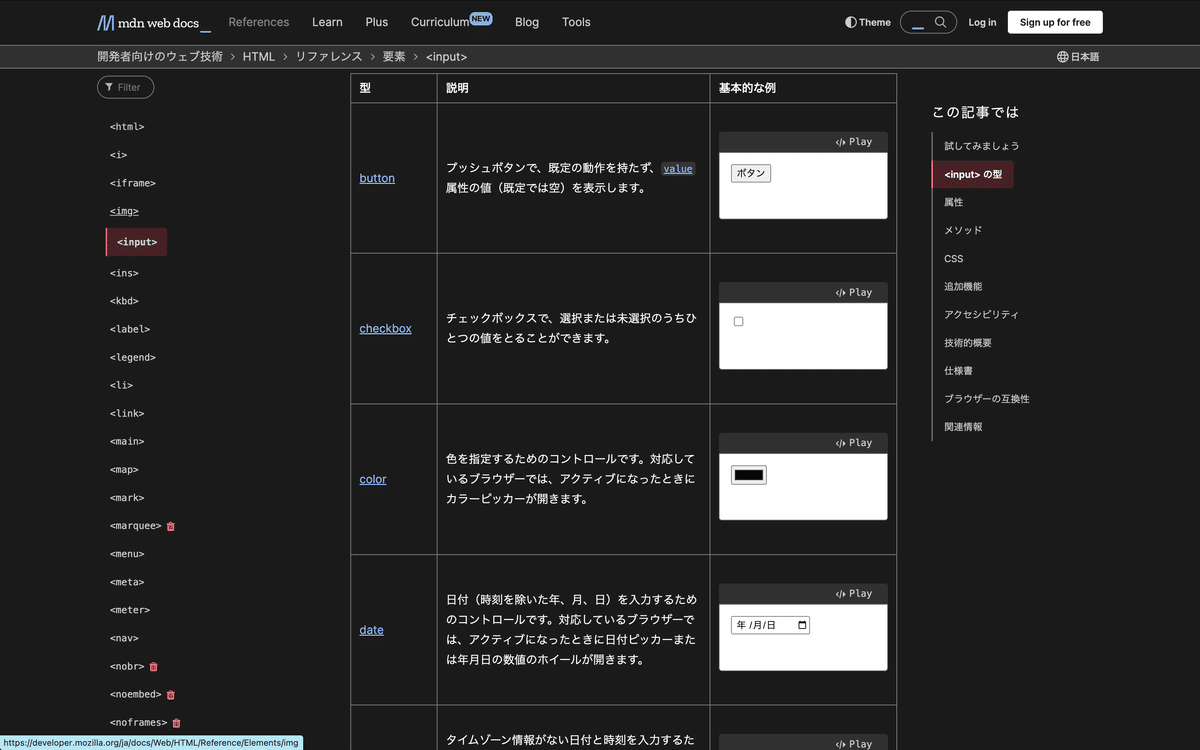Click the Filter input field above the sidebar

[x=125, y=87]
